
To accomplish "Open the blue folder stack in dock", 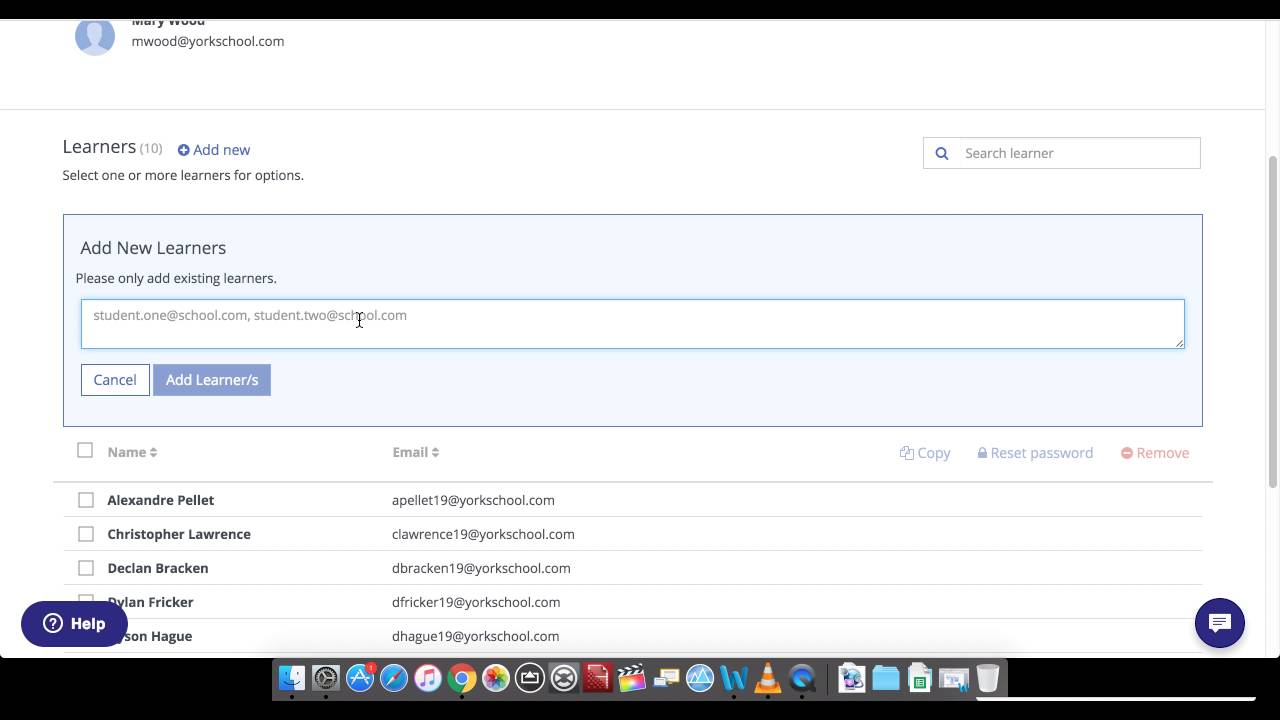I will [886, 679].
